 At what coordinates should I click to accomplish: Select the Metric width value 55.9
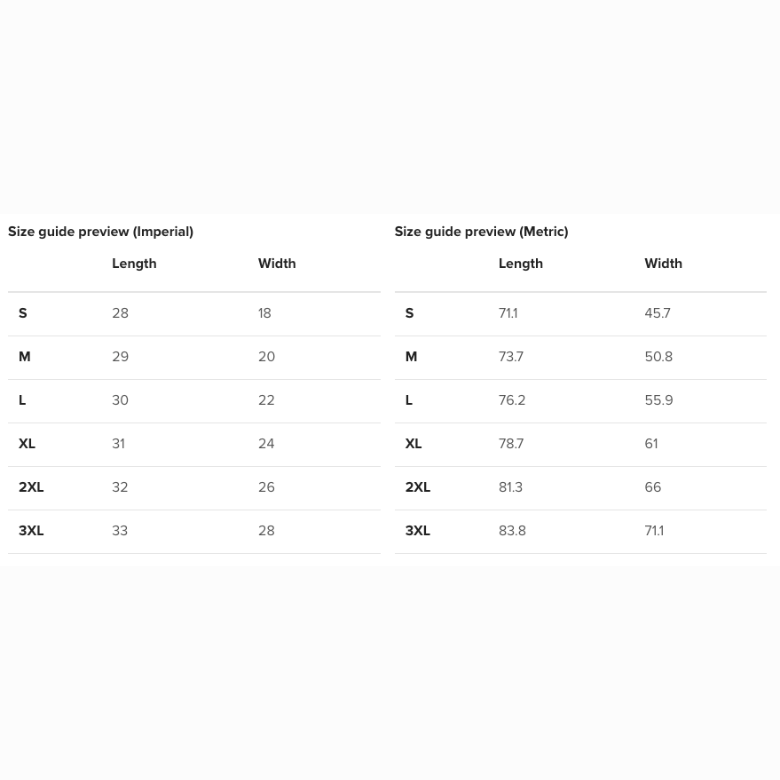658,400
